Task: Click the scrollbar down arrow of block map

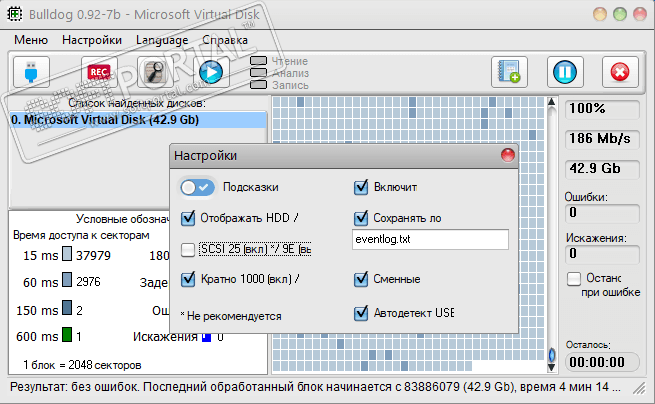Action: pos(551,368)
